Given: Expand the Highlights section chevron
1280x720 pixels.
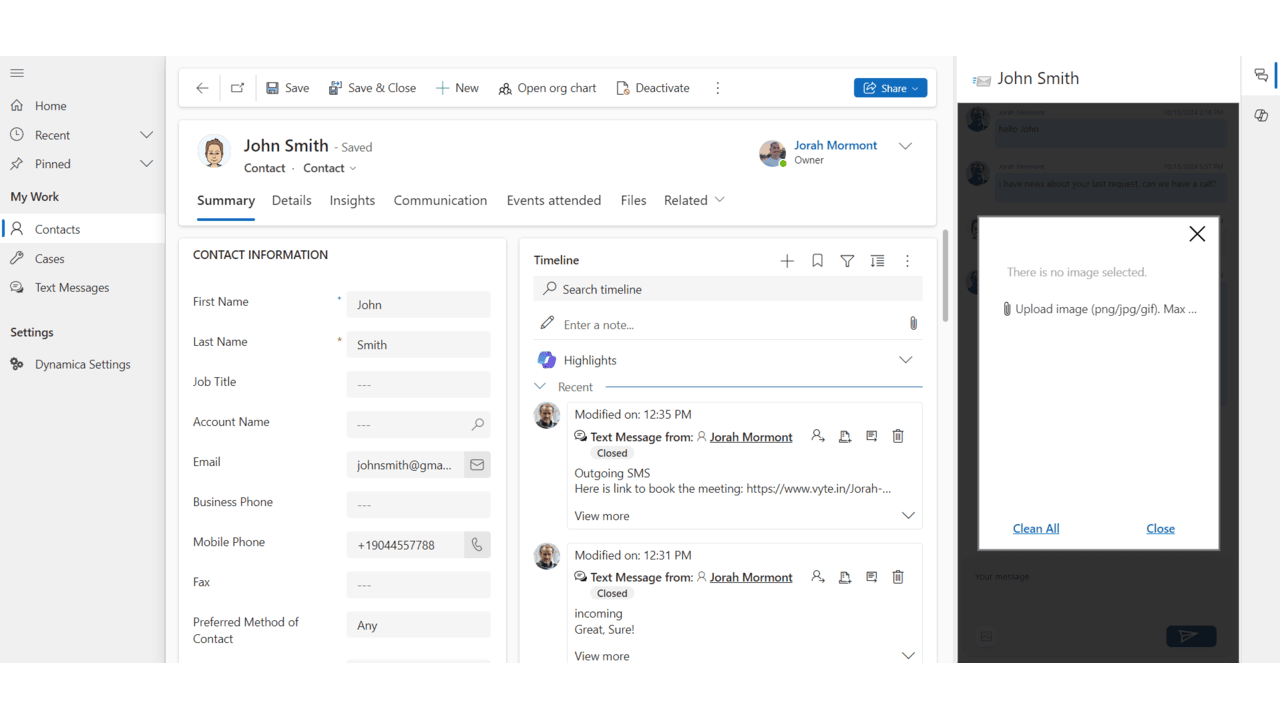Looking at the screenshot, I should (905, 360).
